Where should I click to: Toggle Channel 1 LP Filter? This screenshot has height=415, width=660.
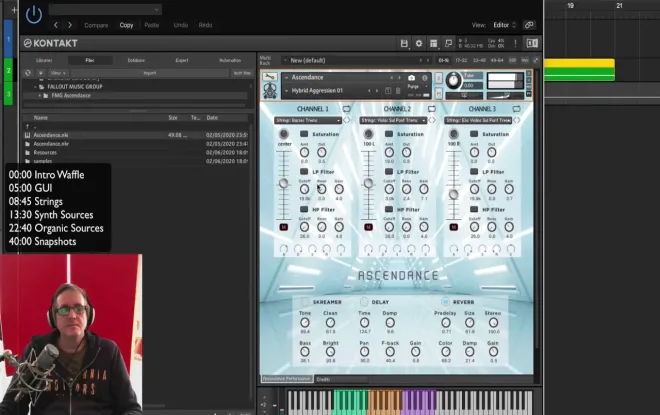coord(304,172)
